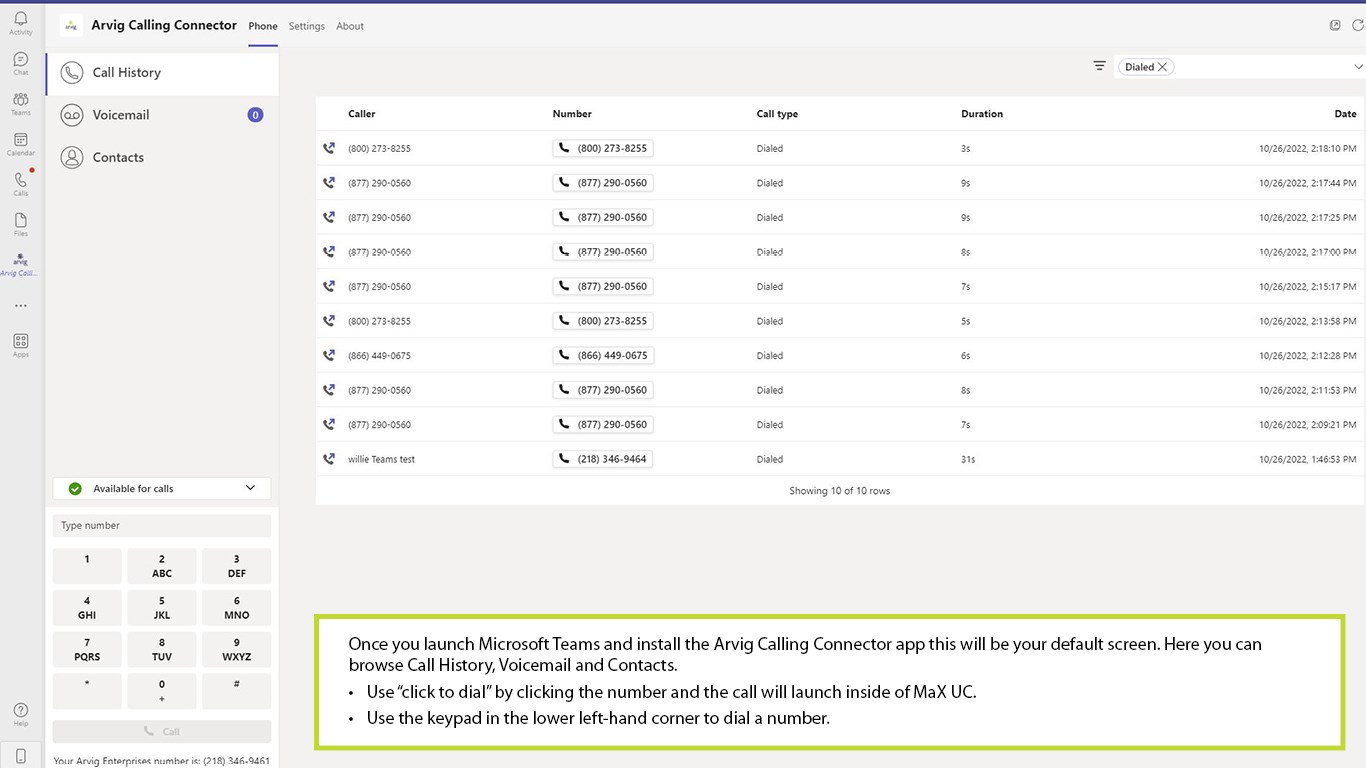Click the Arvig Calling Connector app logo
This screenshot has height=768, width=1366.
[x=70, y=26]
